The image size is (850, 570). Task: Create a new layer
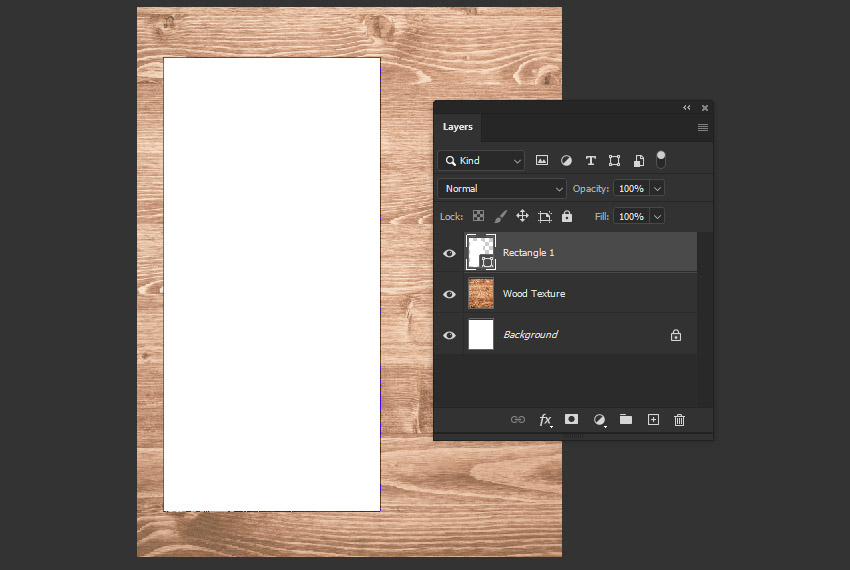pyautogui.click(x=653, y=420)
